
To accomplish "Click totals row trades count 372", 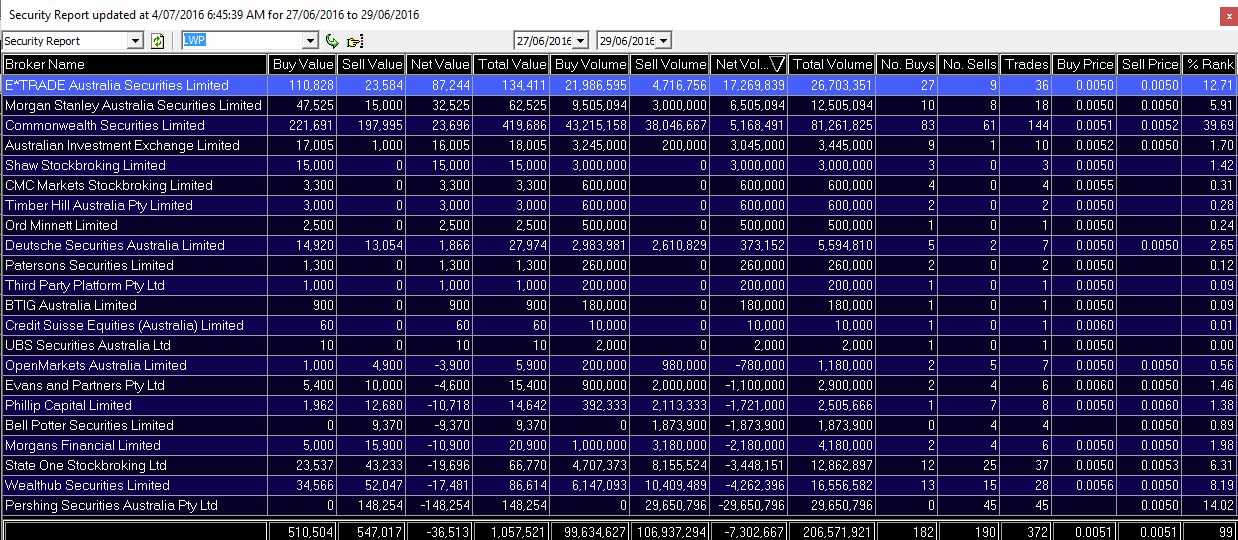I will (1027, 530).
